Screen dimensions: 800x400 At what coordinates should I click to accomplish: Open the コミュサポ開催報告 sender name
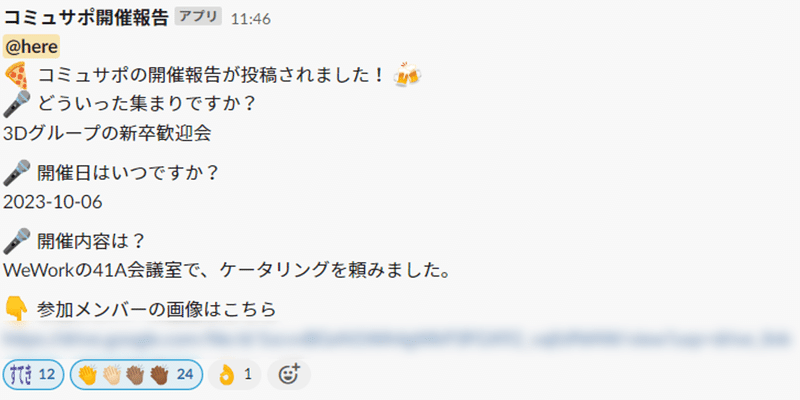[x=86, y=18]
